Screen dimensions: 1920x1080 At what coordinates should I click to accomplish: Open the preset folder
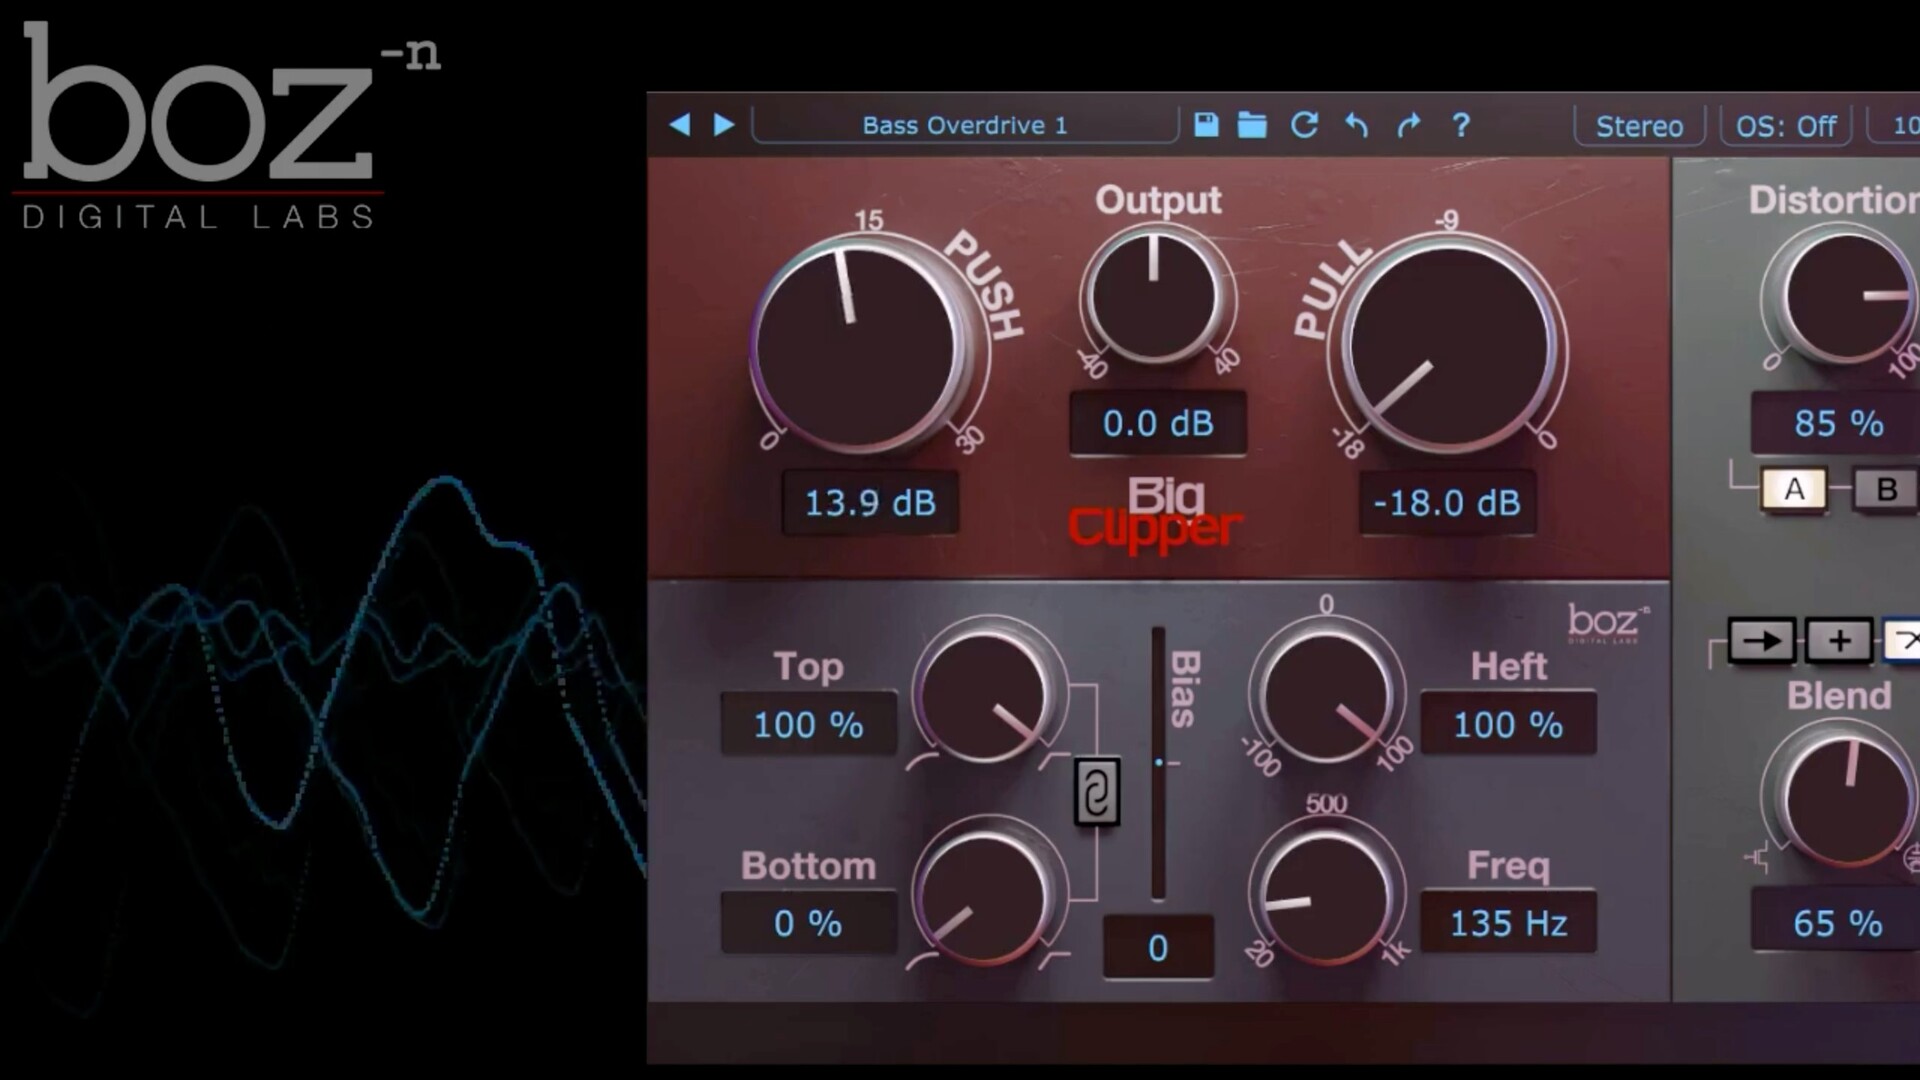[1252, 125]
